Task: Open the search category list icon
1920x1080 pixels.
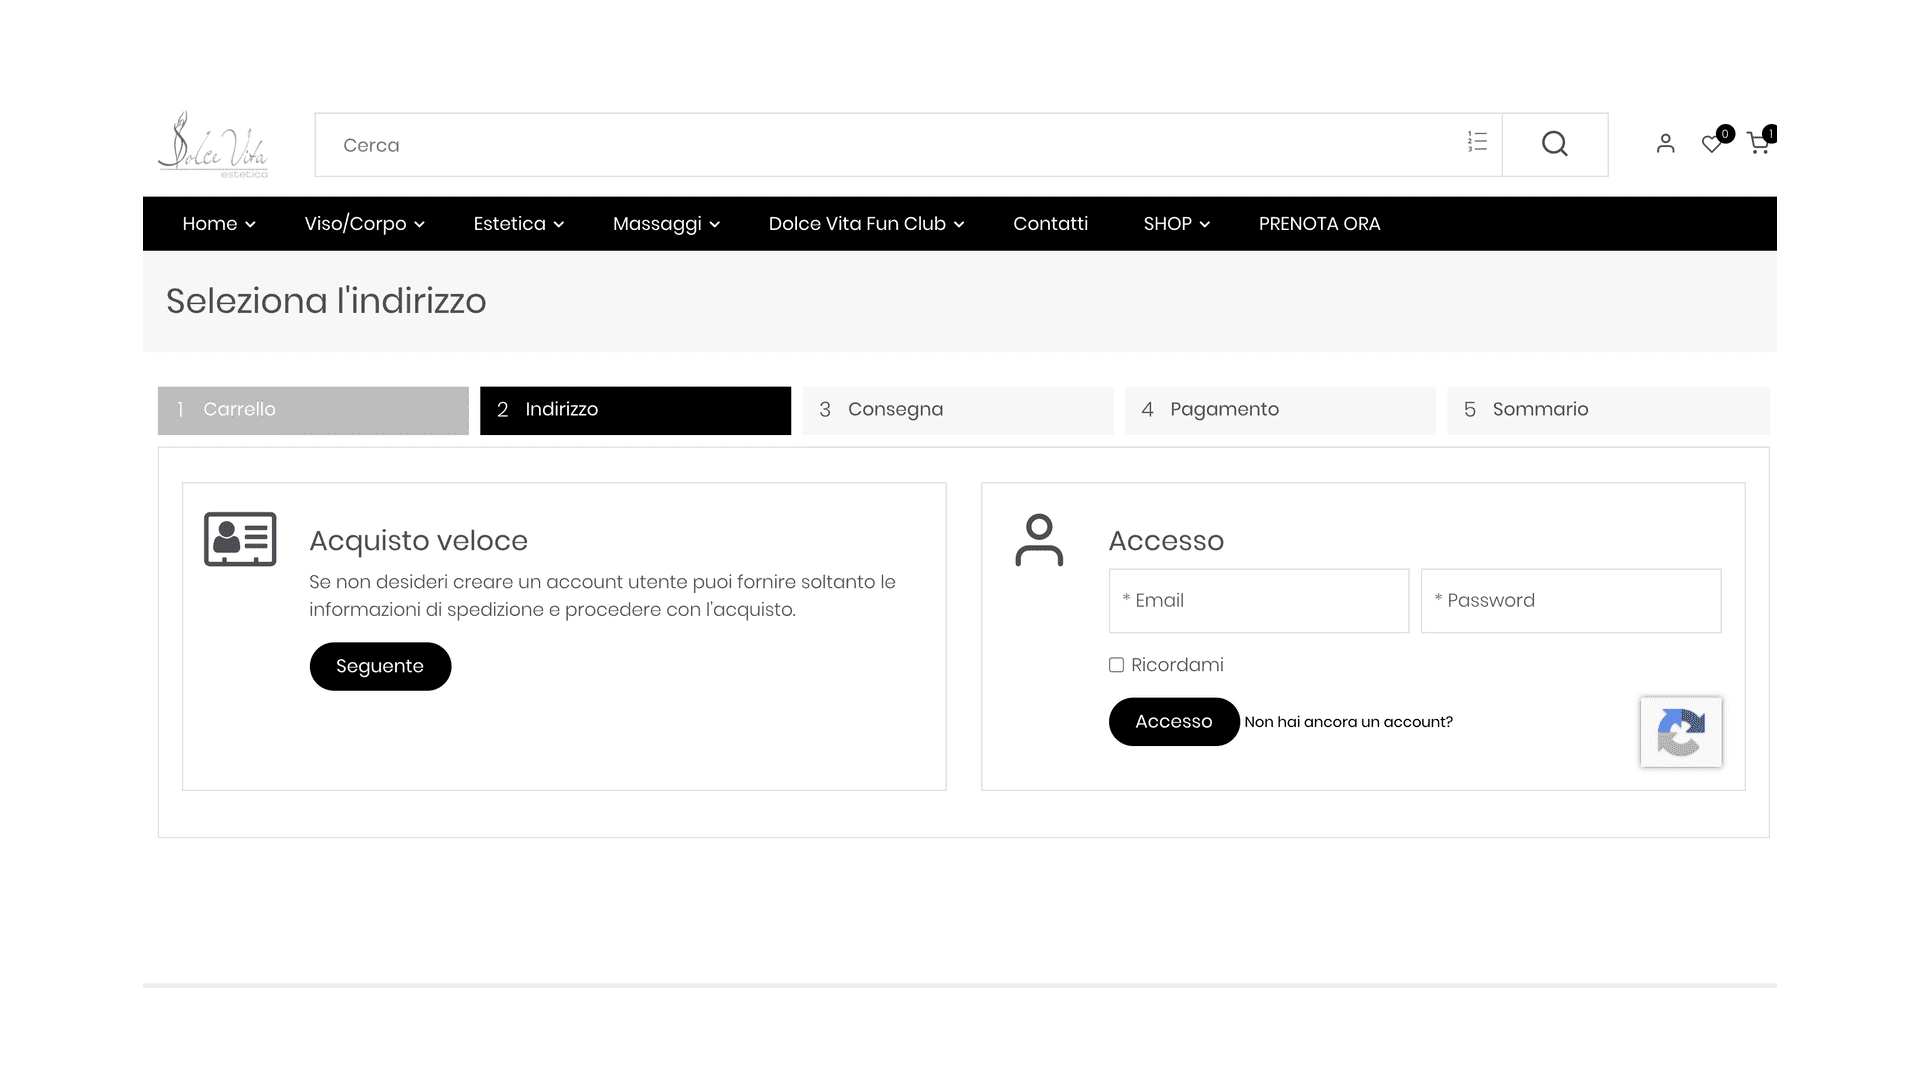Action: coord(1477,142)
